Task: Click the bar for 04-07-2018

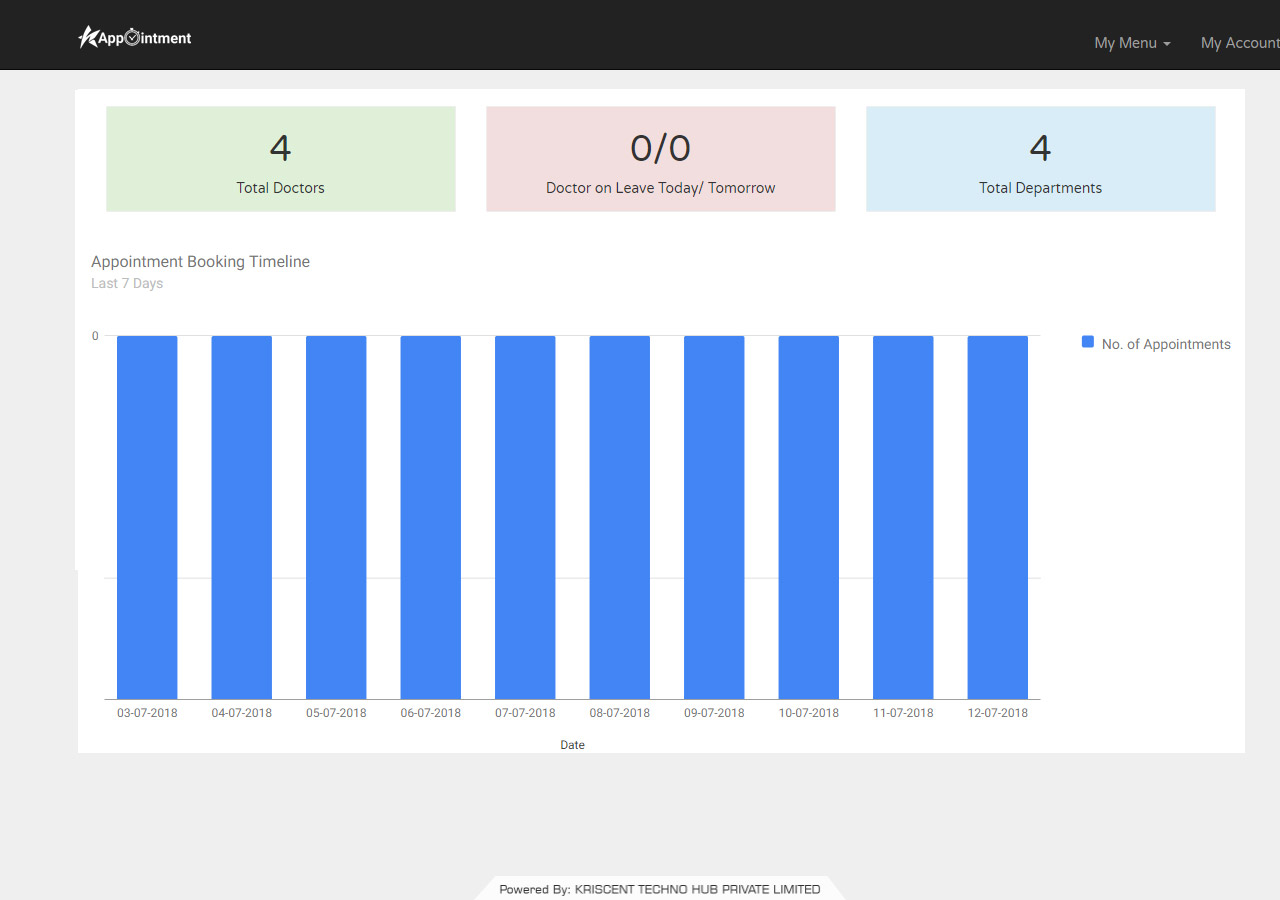Action: click(x=242, y=517)
